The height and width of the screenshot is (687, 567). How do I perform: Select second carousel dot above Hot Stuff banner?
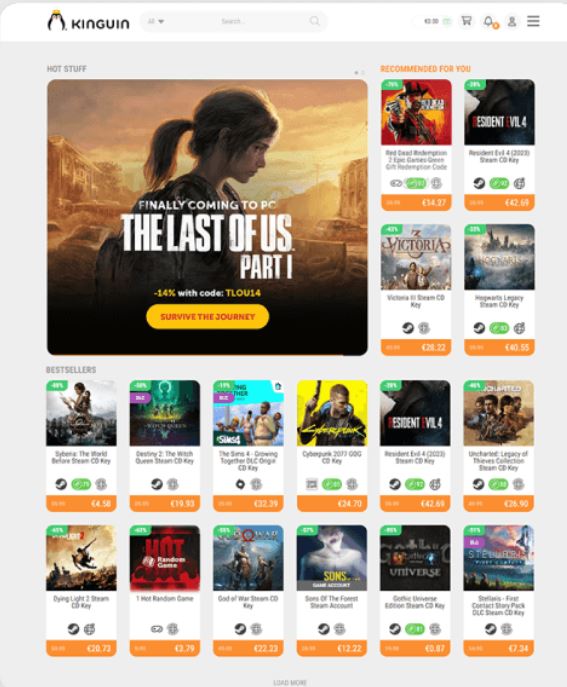click(363, 72)
